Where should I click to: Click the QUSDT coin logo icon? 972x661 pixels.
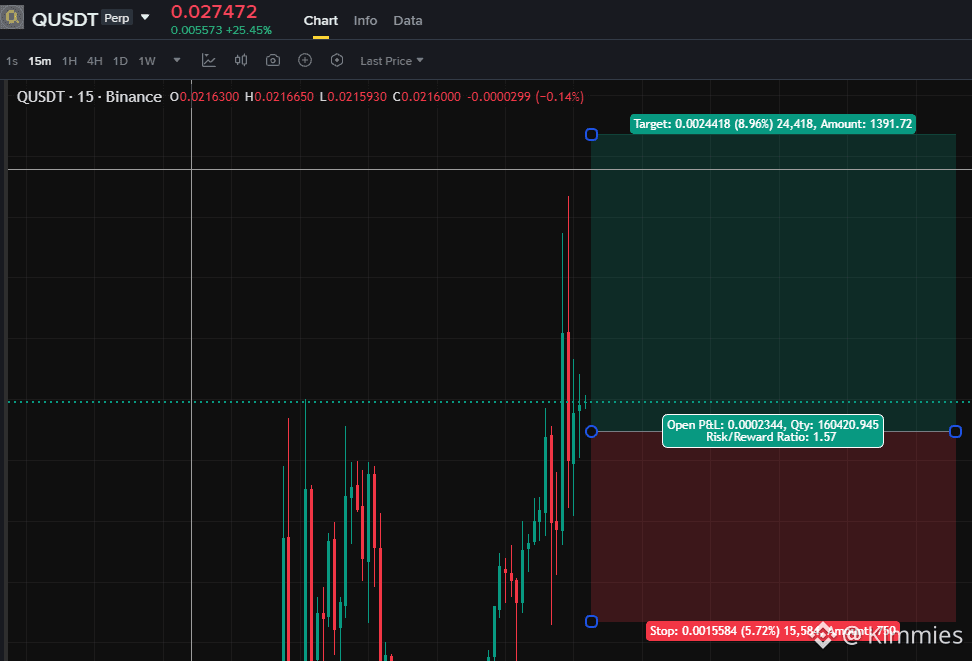pos(12,17)
